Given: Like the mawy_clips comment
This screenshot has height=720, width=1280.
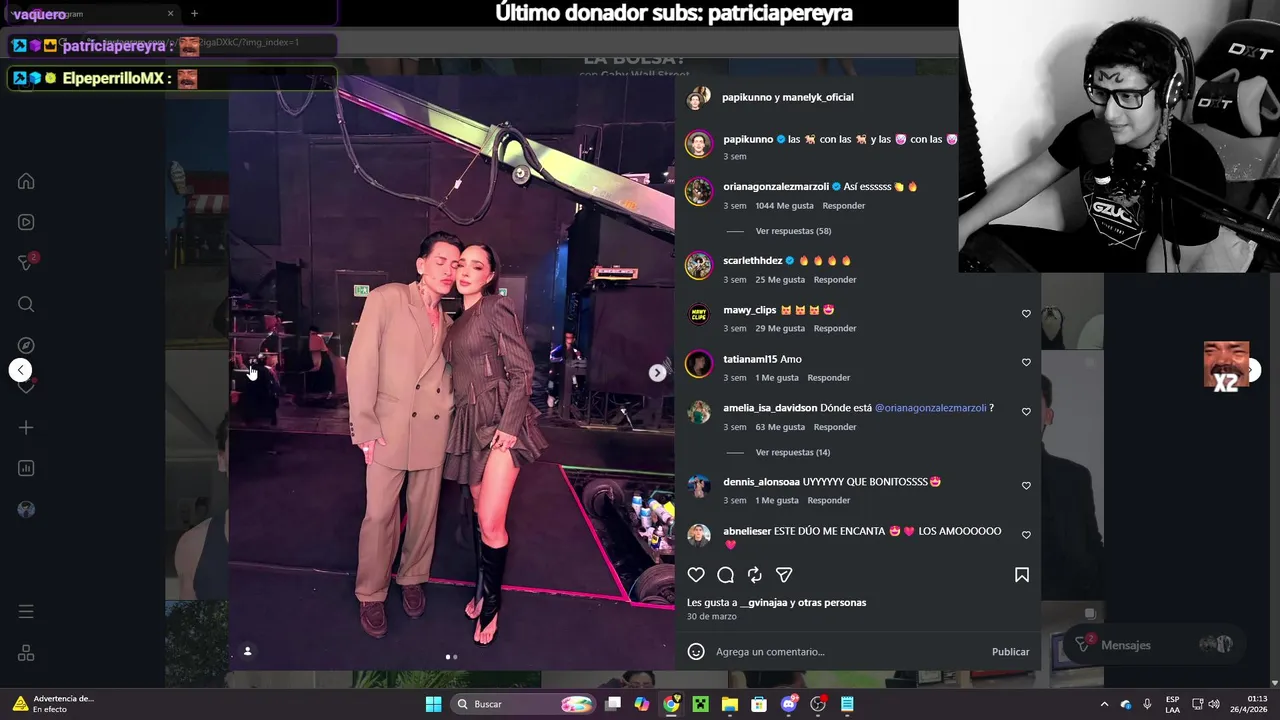Looking at the screenshot, I should (x=1026, y=314).
